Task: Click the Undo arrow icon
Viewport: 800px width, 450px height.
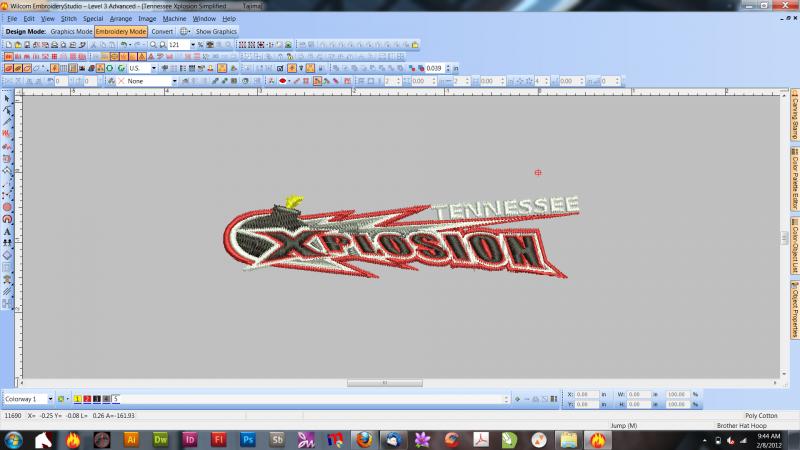Action: tap(124, 45)
